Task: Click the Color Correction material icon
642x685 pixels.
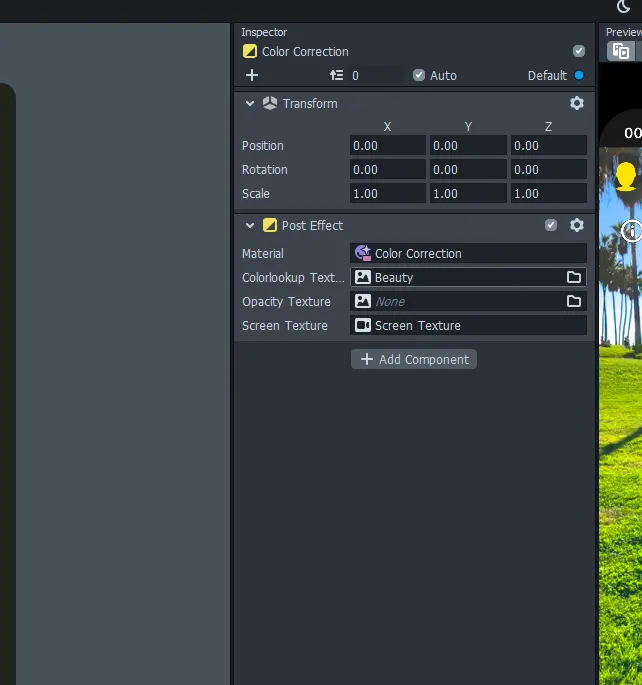Action: coord(362,253)
